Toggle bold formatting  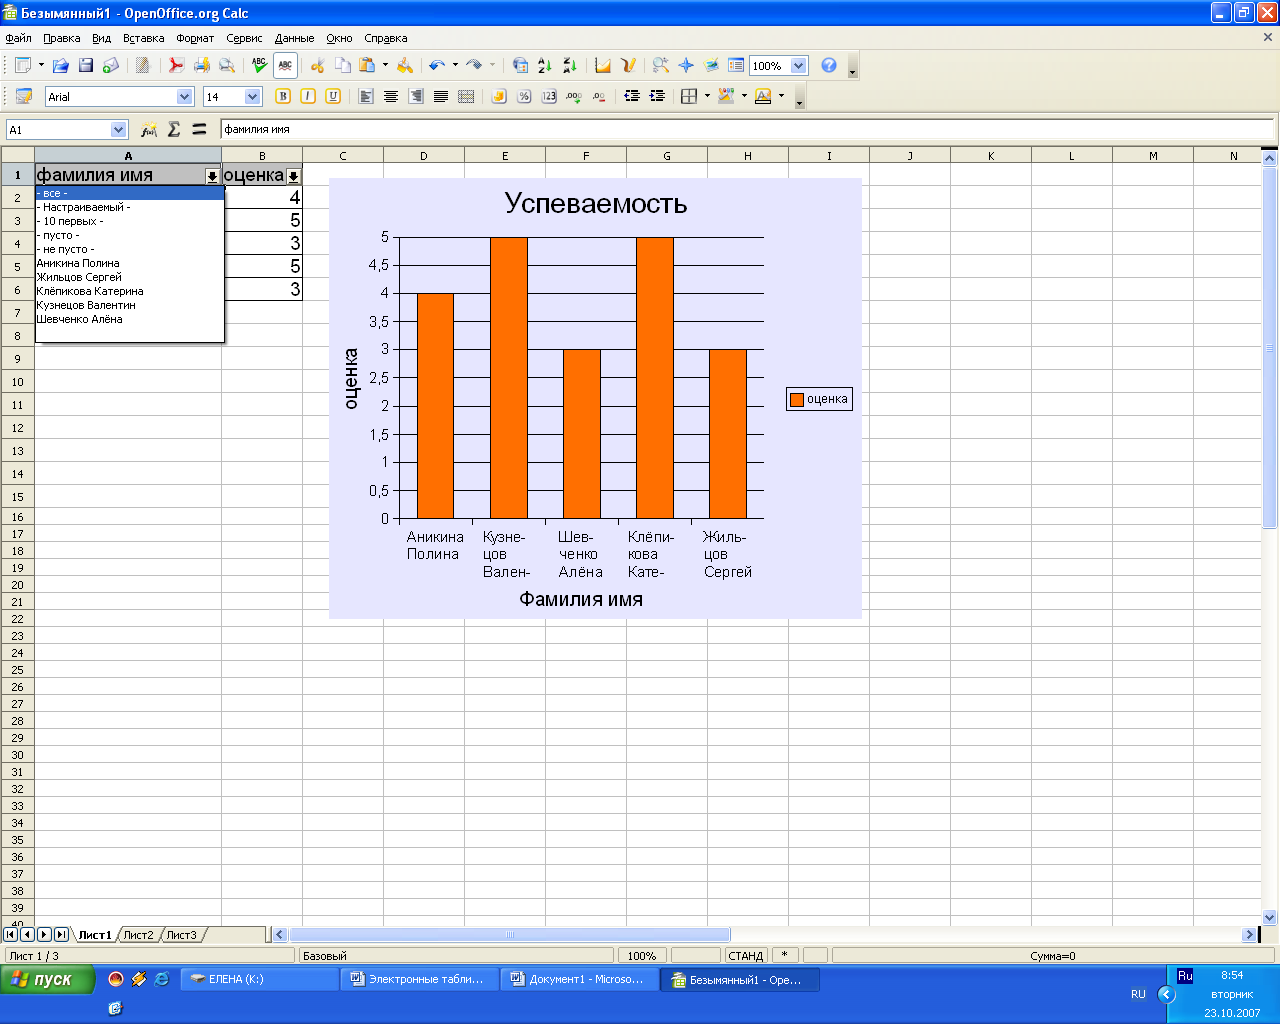283,97
